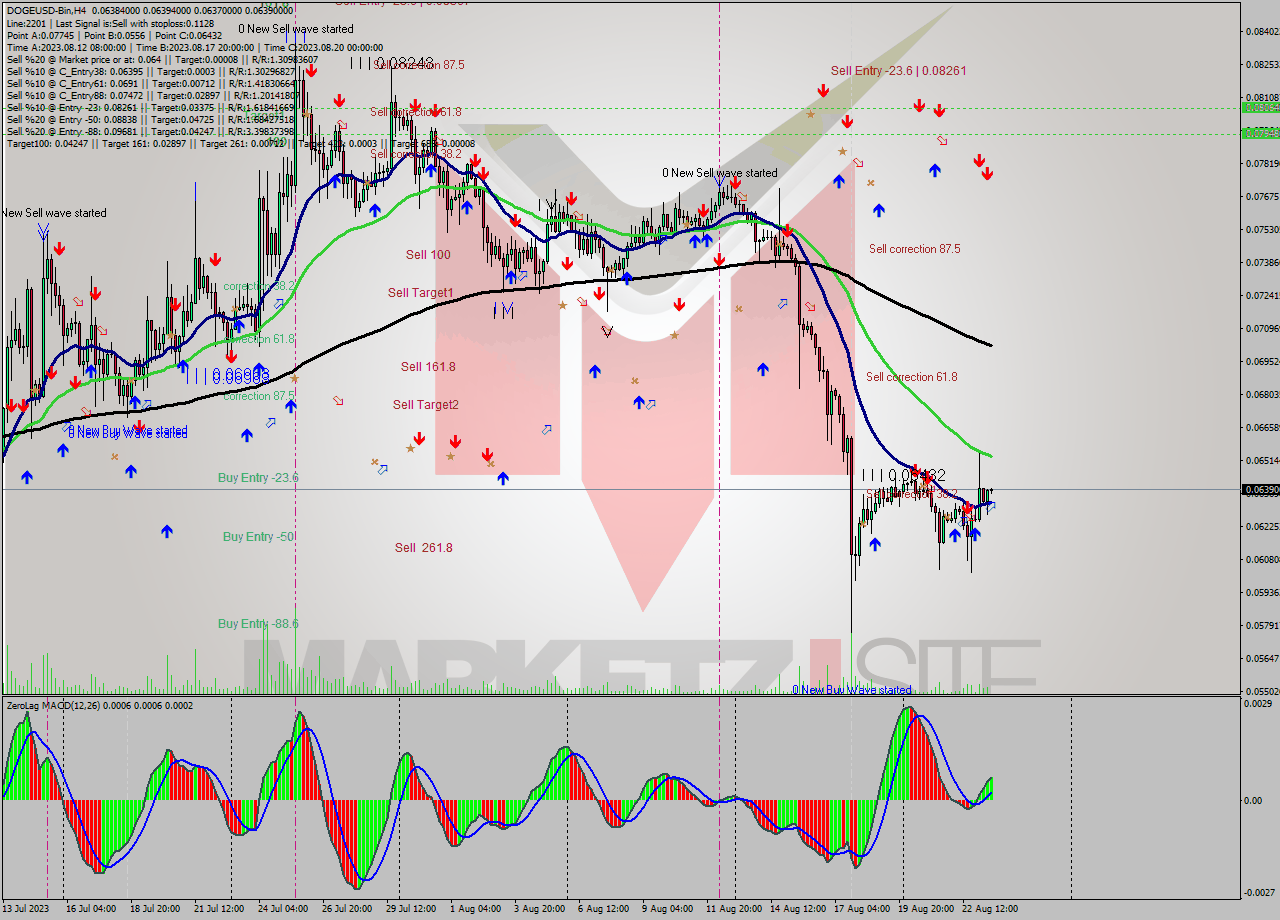Screen dimensions: 1280x920
Task: Select the Sell %20 @ Entry -88 line
Action: (x=150, y=131)
